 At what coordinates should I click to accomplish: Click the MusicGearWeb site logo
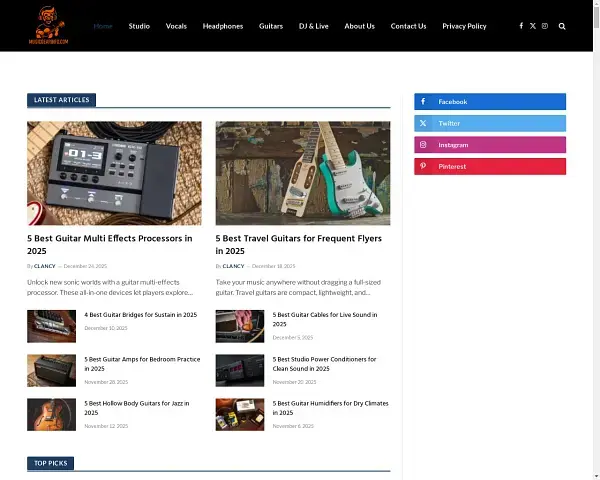[48, 25]
